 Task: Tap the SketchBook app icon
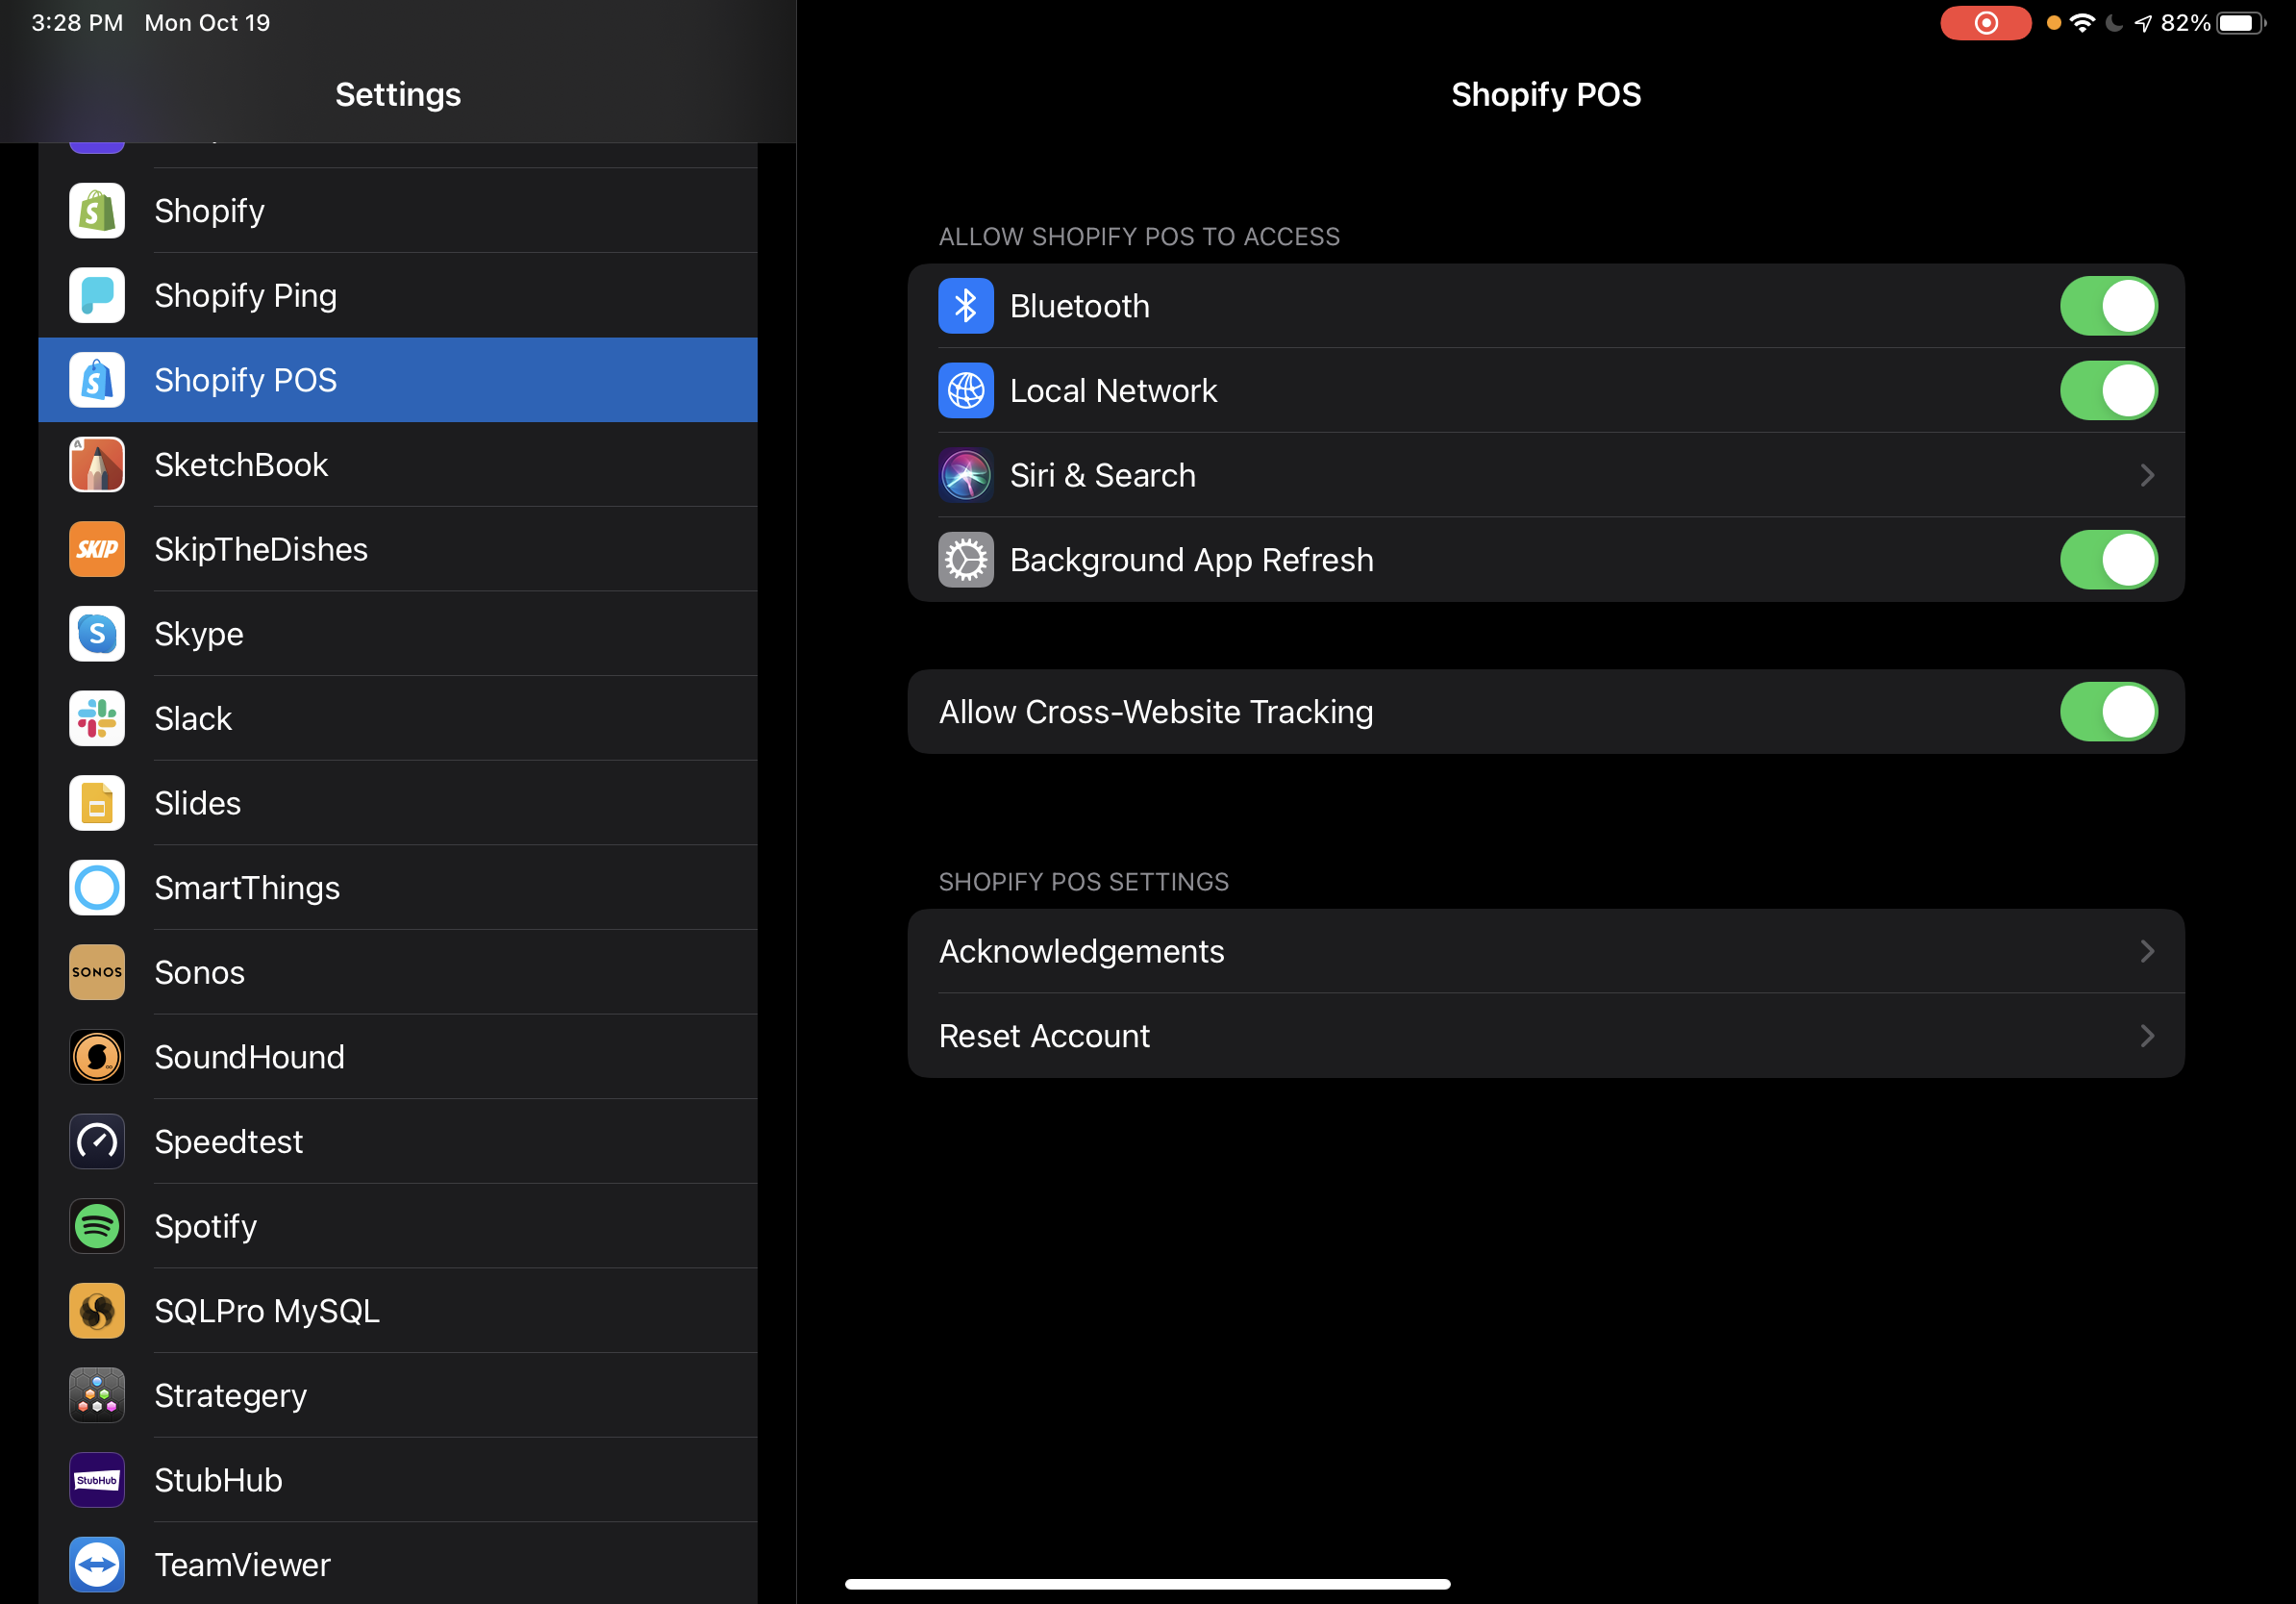click(97, 465)
